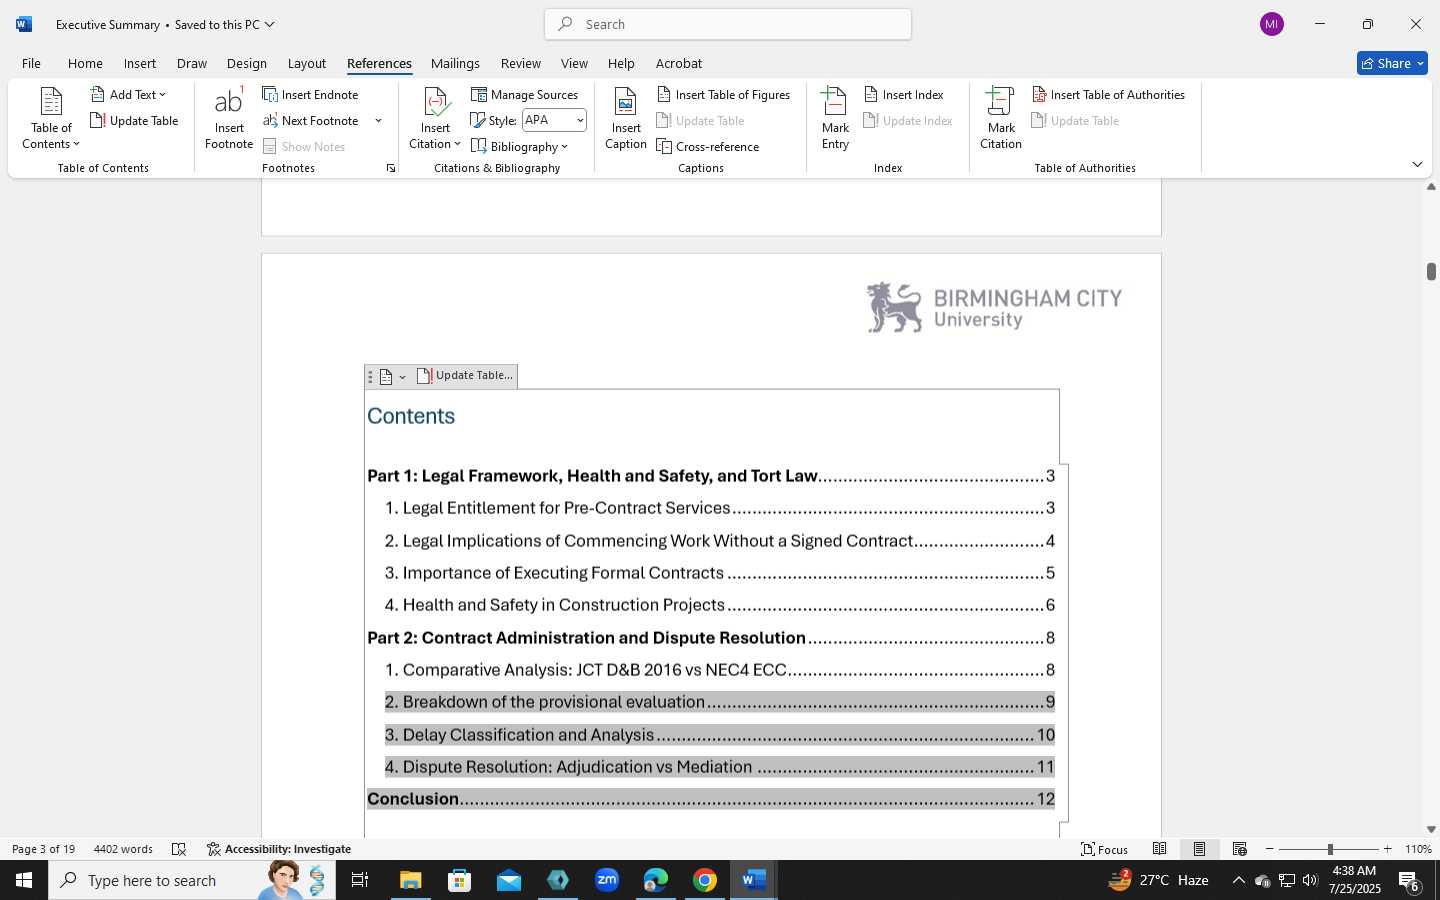Image resolution: width=1440 pixels, height=900 pixels.
Task: Insert Table of Authorities
Action: click(x=1109, y=94)
